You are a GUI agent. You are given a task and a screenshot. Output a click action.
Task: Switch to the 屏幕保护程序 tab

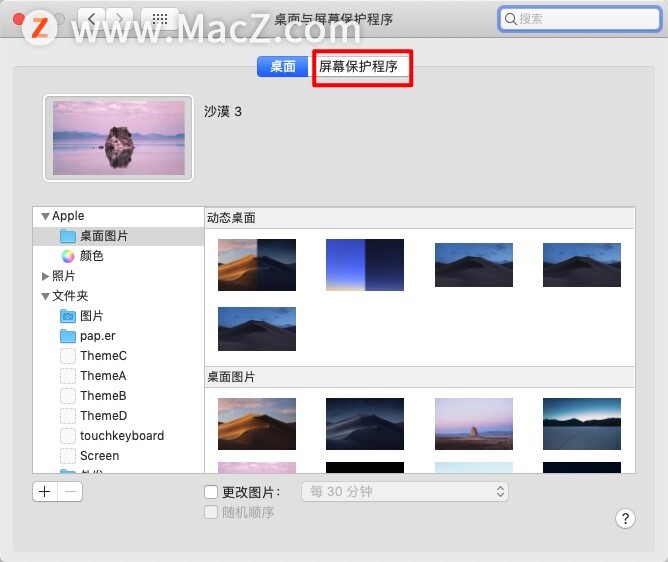(360, 67)
